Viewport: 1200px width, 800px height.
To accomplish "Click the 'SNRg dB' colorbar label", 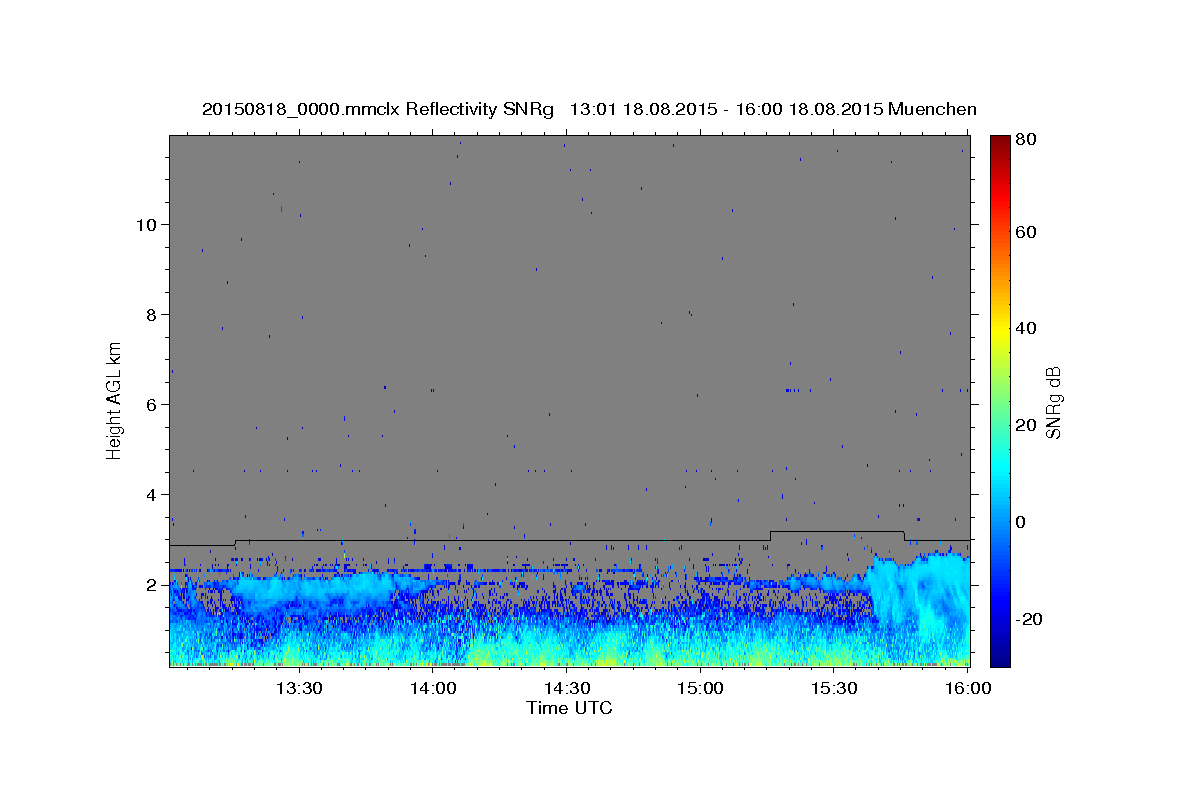I will (x=1054, y=402).
